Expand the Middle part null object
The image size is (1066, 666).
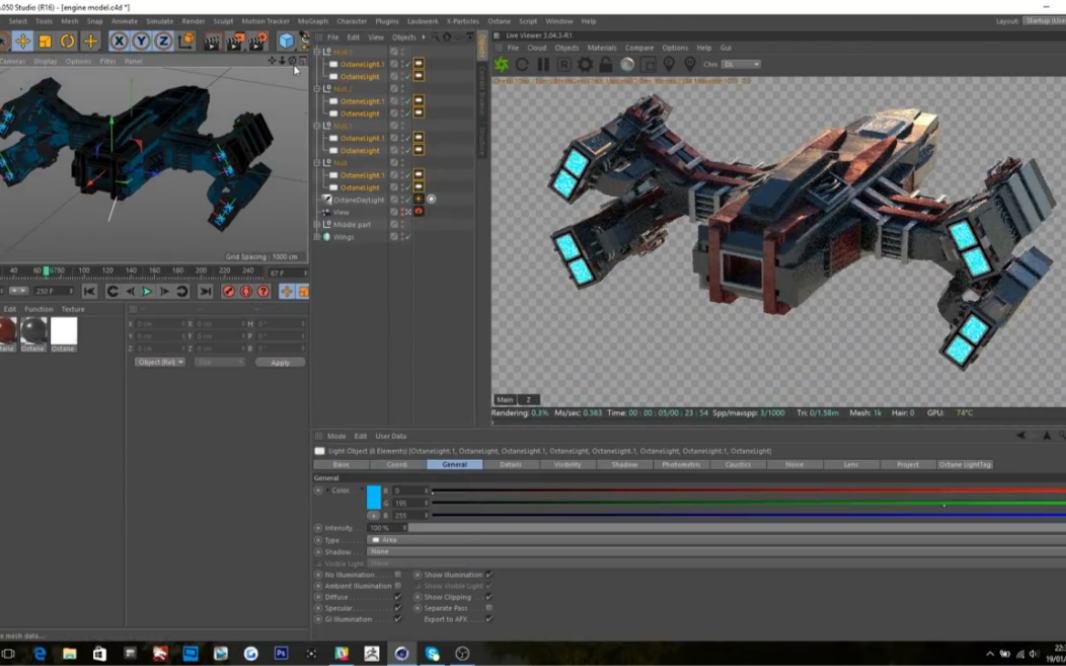318,225
